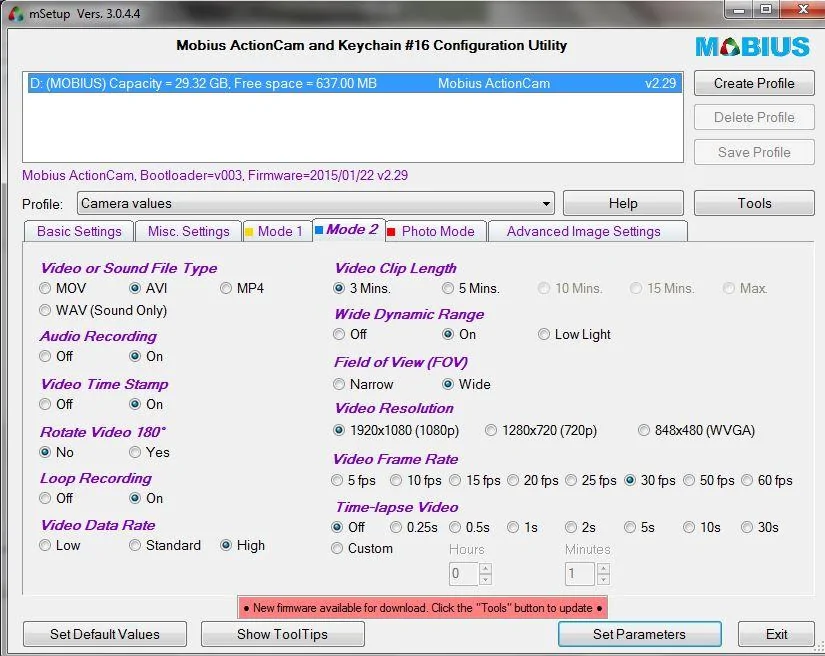The width and height of the screenshot is (825, 656).
Task: Set time-lapse interval to 5s
Action: (x=640, y=527)
